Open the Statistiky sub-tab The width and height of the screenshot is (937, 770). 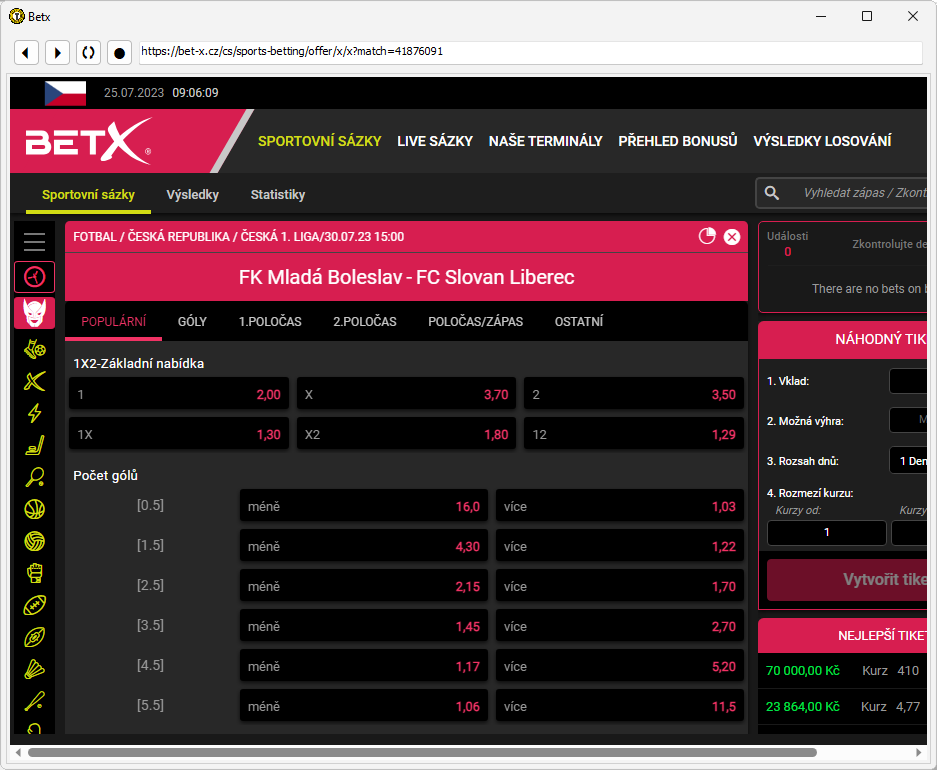pos(278,195)
